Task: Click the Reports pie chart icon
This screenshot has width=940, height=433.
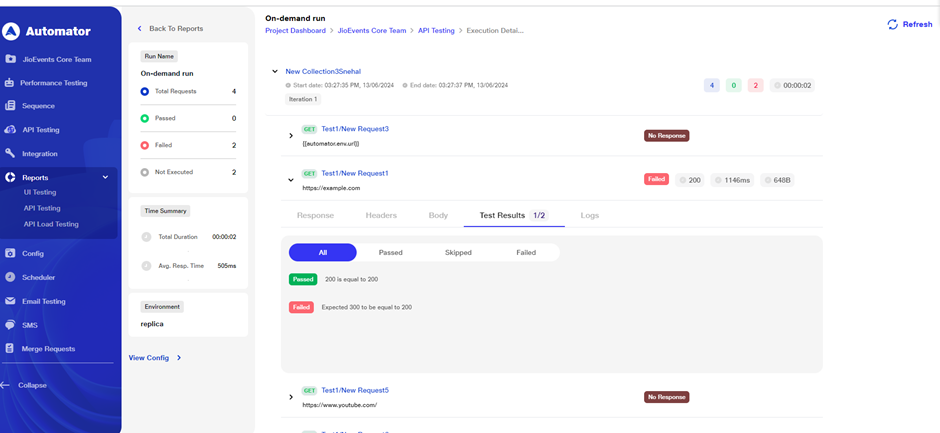Action: click(x=10, y=178)
